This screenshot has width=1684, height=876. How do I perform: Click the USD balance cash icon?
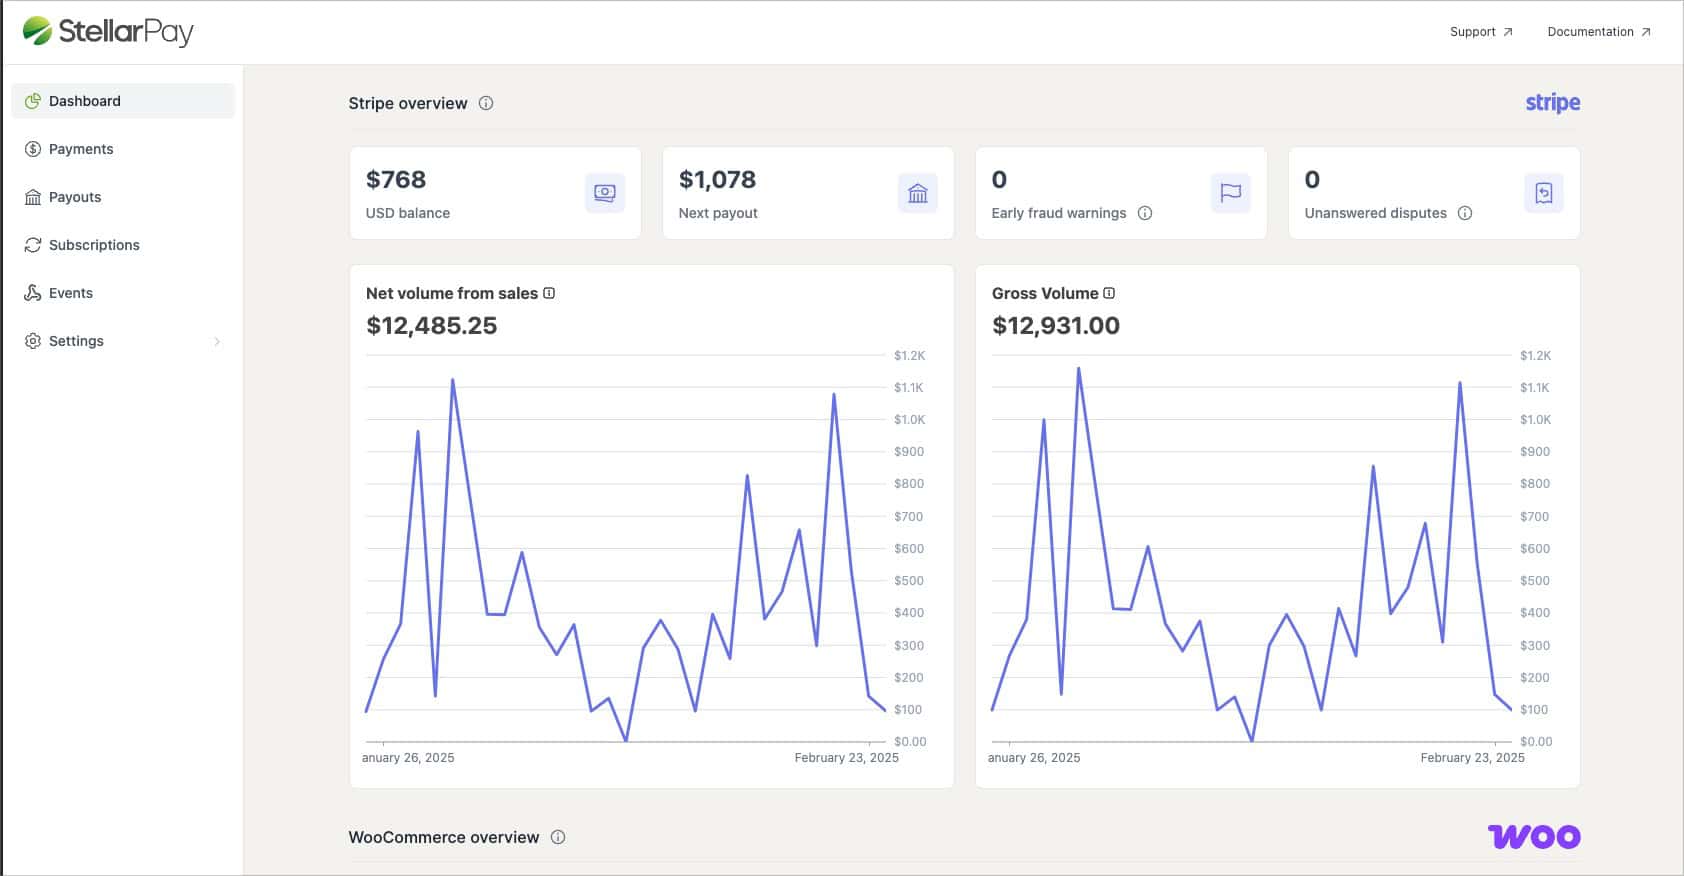pos(605,193)
